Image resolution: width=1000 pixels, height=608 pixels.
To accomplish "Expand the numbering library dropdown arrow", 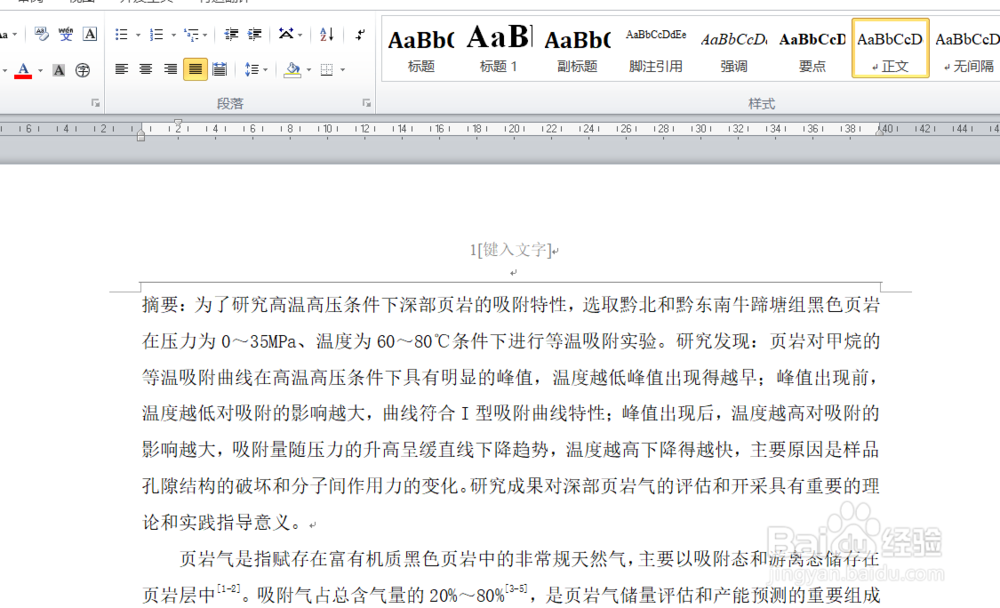I will pos(173,35).
